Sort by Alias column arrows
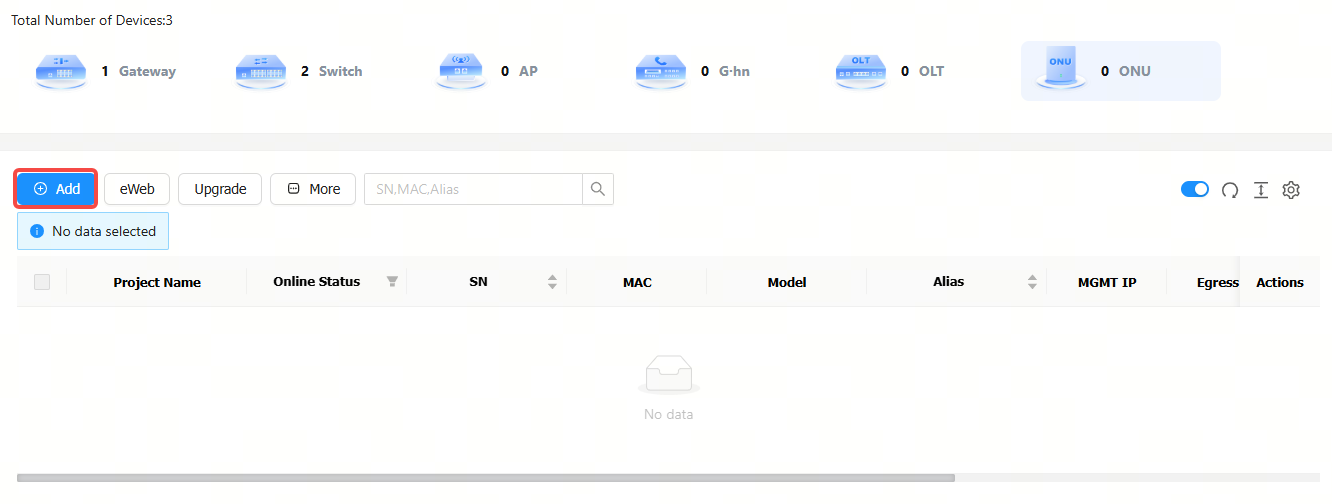The image size is (1332, 504). click(x=1032, y=282)
